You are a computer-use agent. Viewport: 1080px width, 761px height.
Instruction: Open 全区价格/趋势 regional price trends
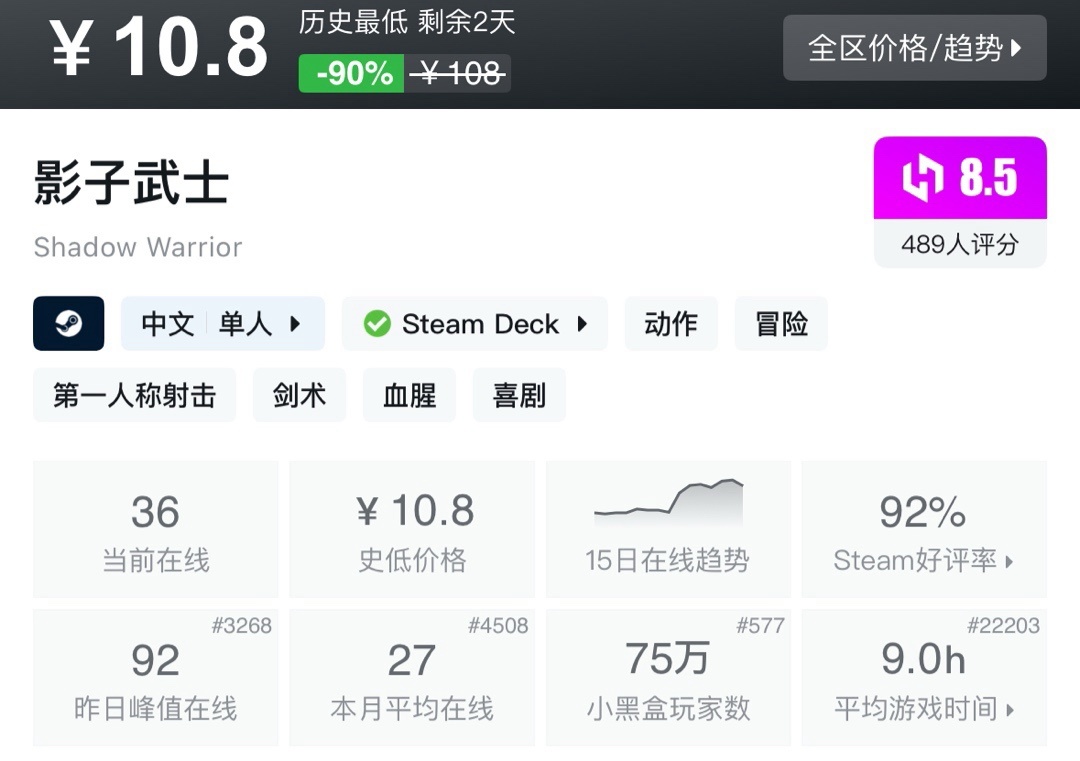pyautogui.click(x=914, y=48)
